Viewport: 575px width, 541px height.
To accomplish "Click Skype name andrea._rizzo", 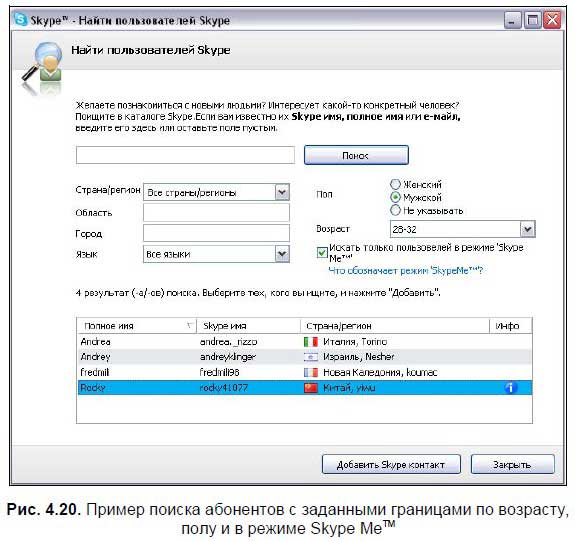I will (228, 342).
